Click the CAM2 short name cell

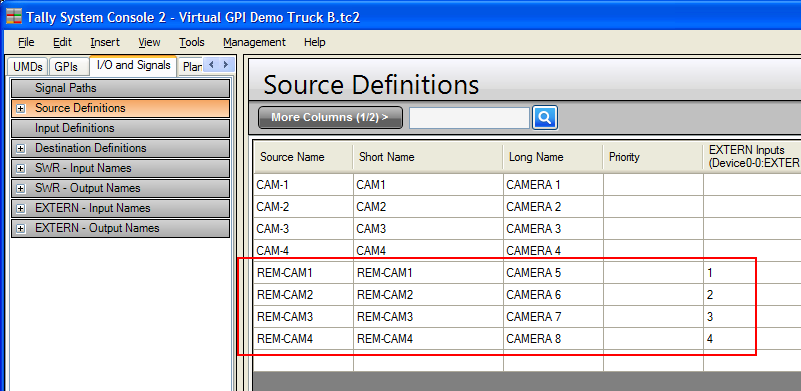coord(428,207)
